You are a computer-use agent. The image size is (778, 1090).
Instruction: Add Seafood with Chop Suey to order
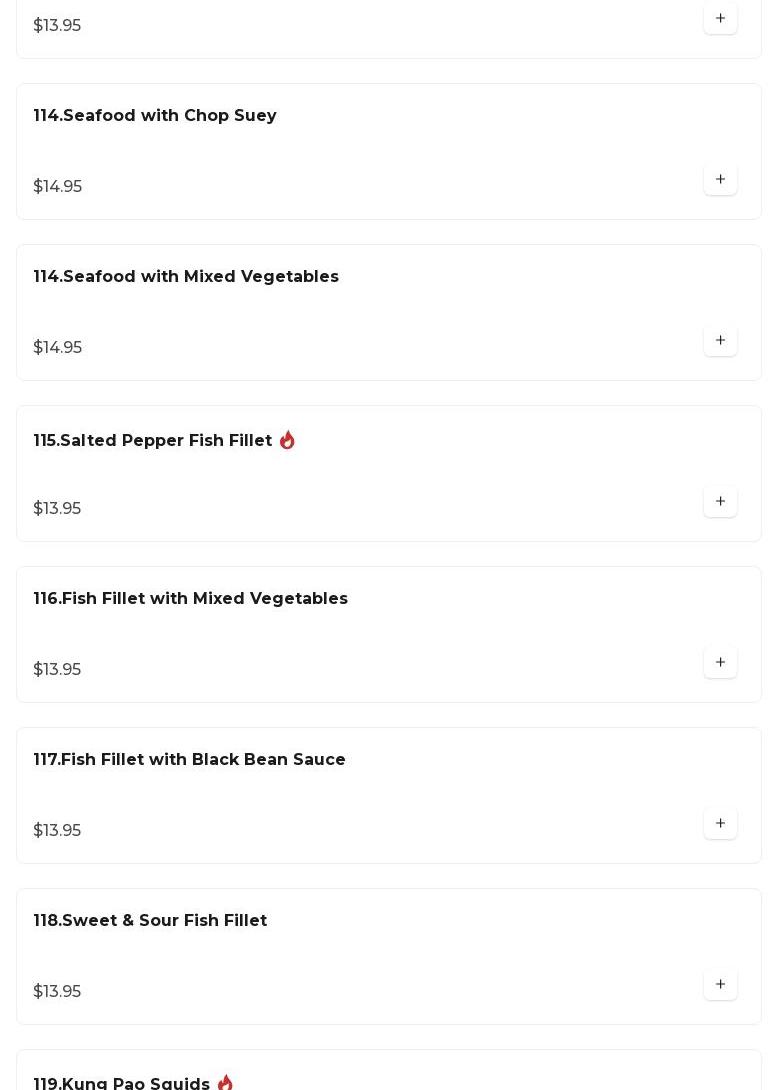(720, 180)
